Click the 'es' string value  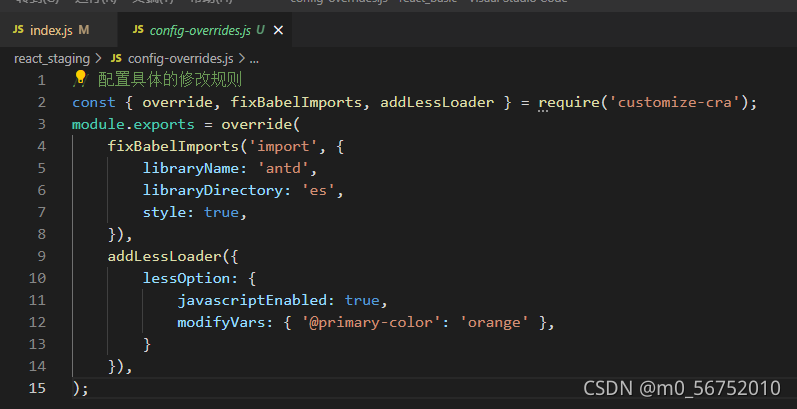(x=318, y=190)
